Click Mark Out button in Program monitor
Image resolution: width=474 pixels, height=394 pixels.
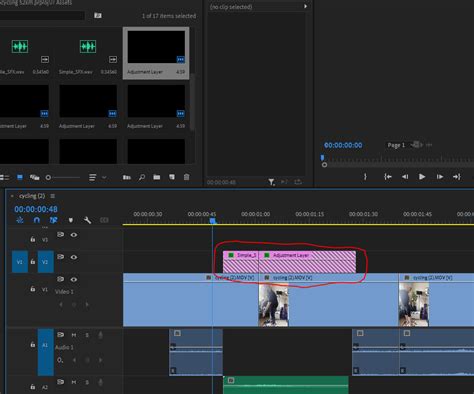[x=365, y=177]
